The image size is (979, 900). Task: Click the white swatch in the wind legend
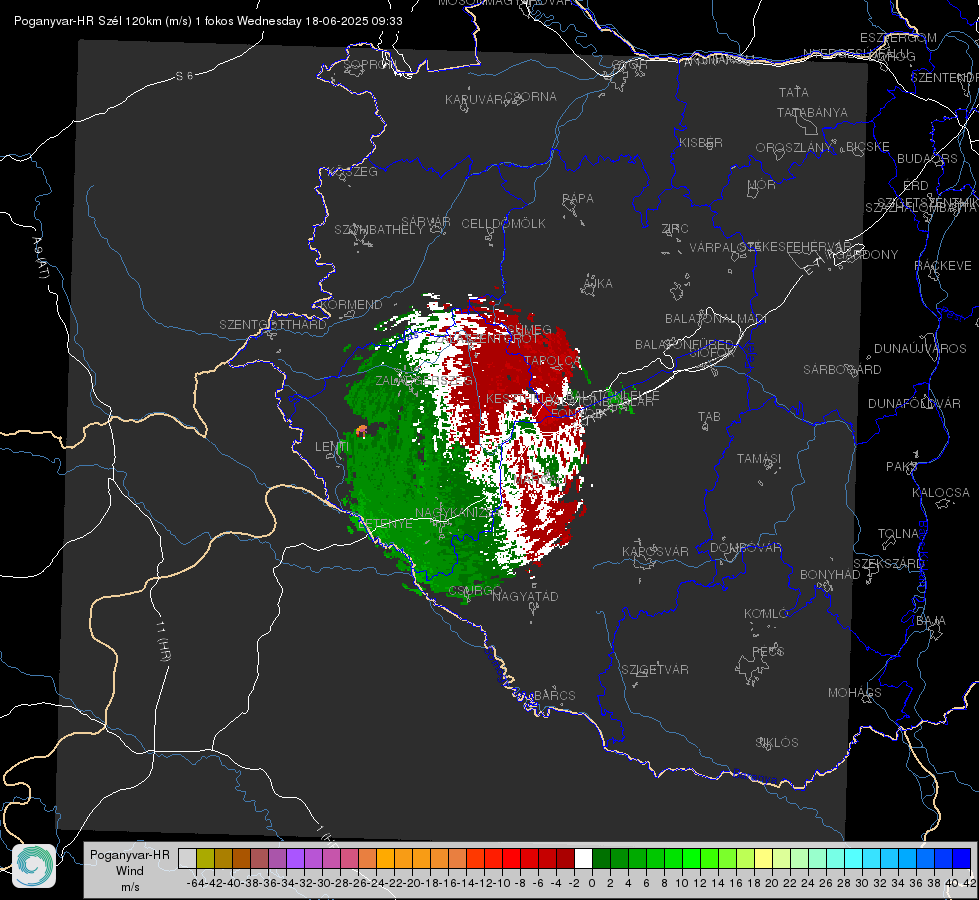[x=583, y=858]
